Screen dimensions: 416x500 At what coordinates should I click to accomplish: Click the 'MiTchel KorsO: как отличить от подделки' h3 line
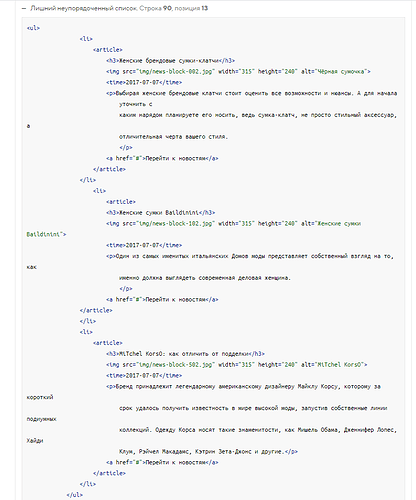(185, 354)
